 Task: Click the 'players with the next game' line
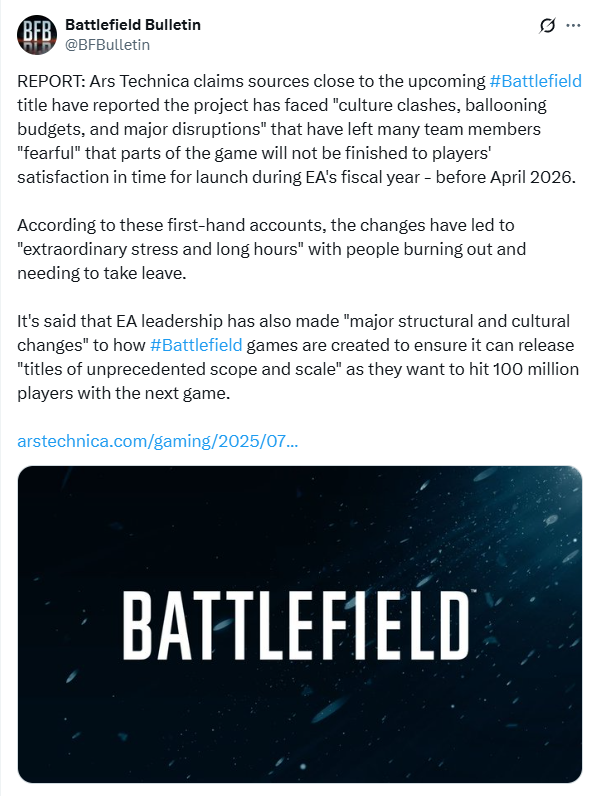click(123, 392)
